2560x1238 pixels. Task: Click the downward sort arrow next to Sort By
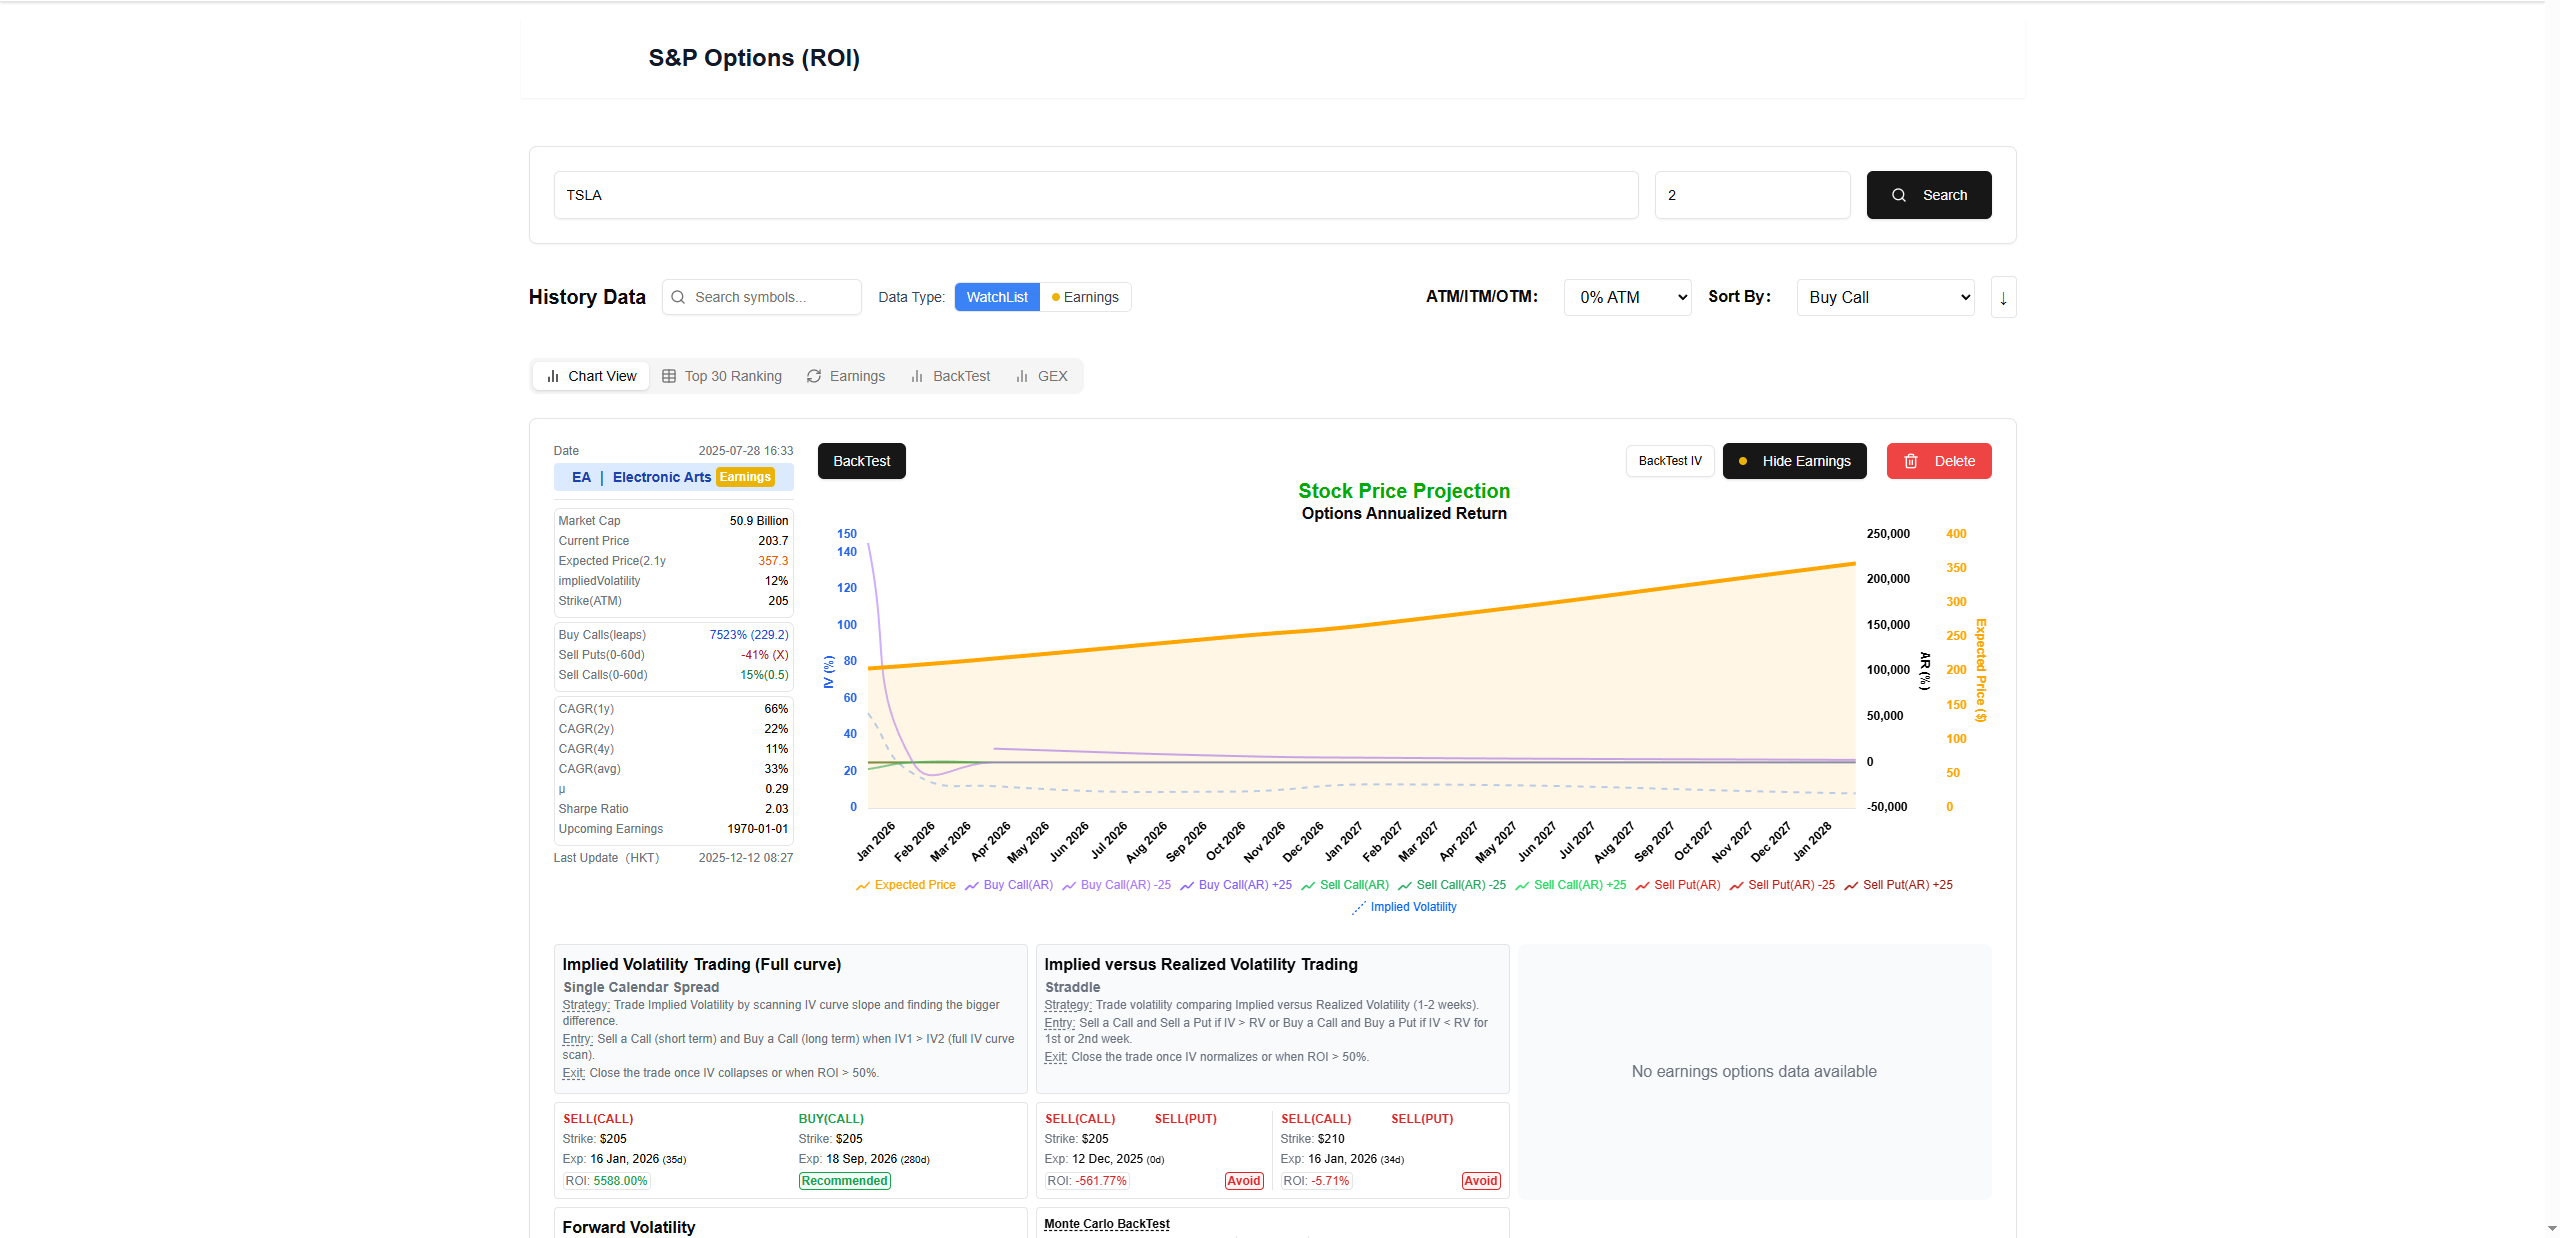coord(2003,297)
